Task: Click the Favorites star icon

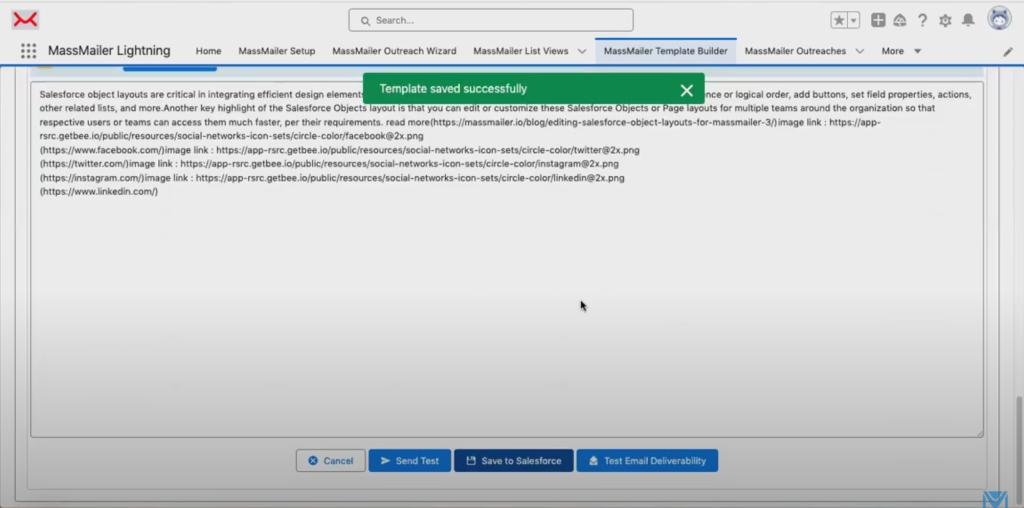Action: tap(839, 20)
